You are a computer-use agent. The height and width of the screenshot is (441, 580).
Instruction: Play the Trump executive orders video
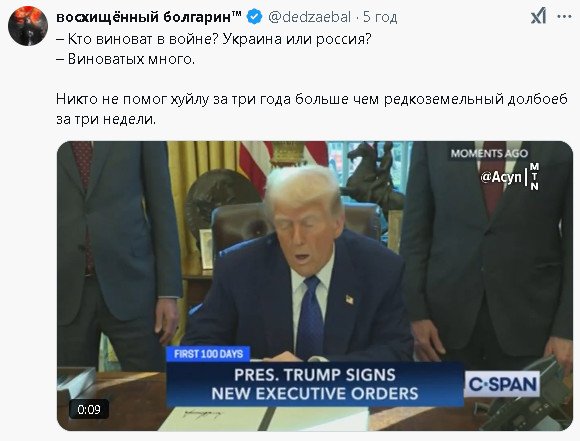point(315,286)
